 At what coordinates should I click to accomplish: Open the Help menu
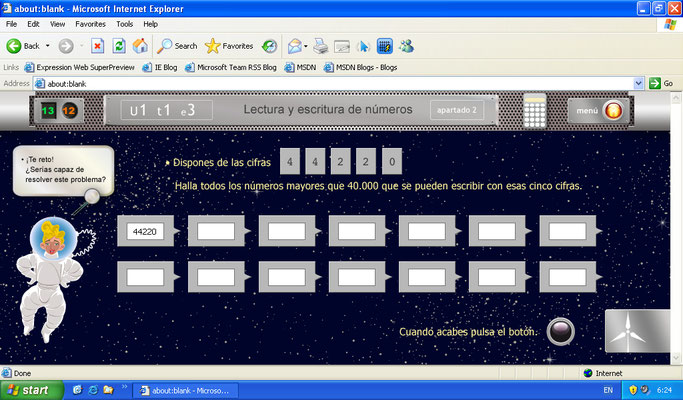click(x=150, y=24)
